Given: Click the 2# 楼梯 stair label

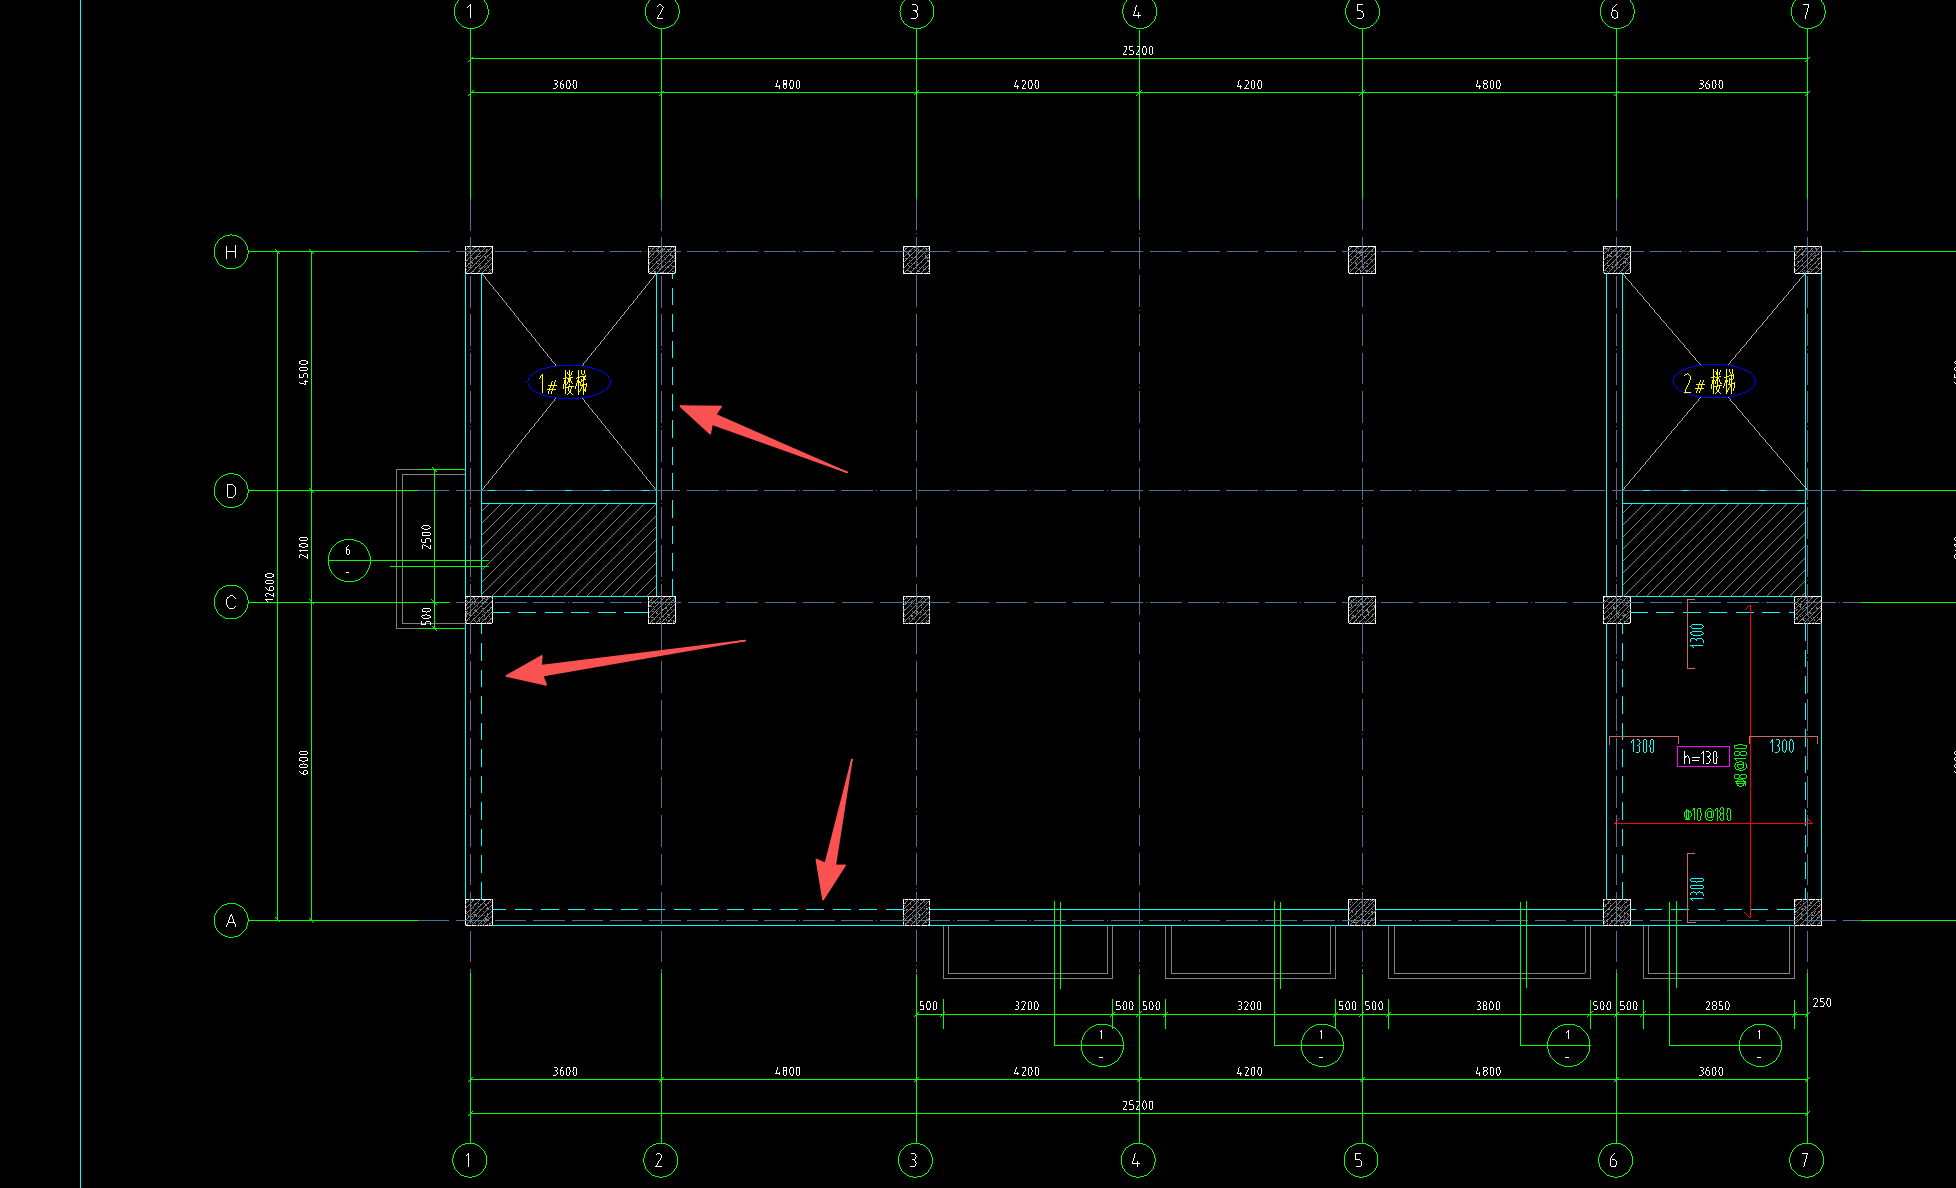Looking at the screenshot, I should click(x=1713, y=382).
